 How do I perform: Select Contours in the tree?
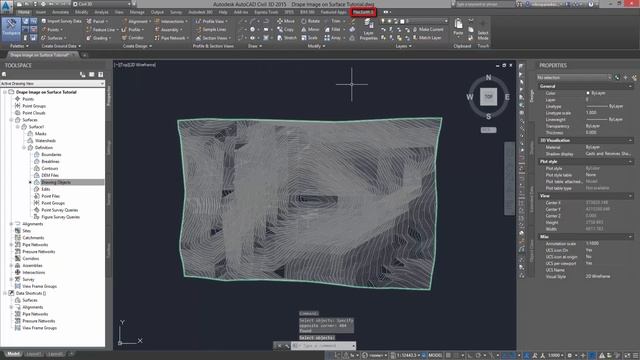(x=50, y=169)
